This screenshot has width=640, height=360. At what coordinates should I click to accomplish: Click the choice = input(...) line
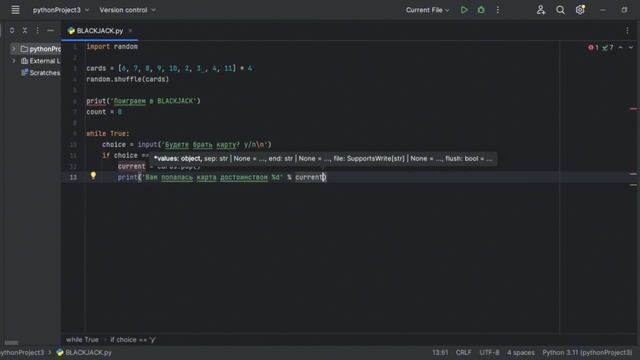click(x=187, y=144)
